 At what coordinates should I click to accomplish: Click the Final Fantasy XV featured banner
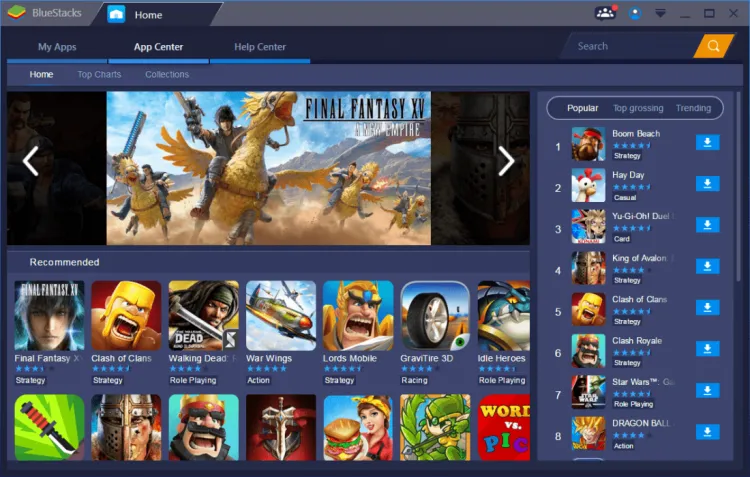click(x=268, y=168)
